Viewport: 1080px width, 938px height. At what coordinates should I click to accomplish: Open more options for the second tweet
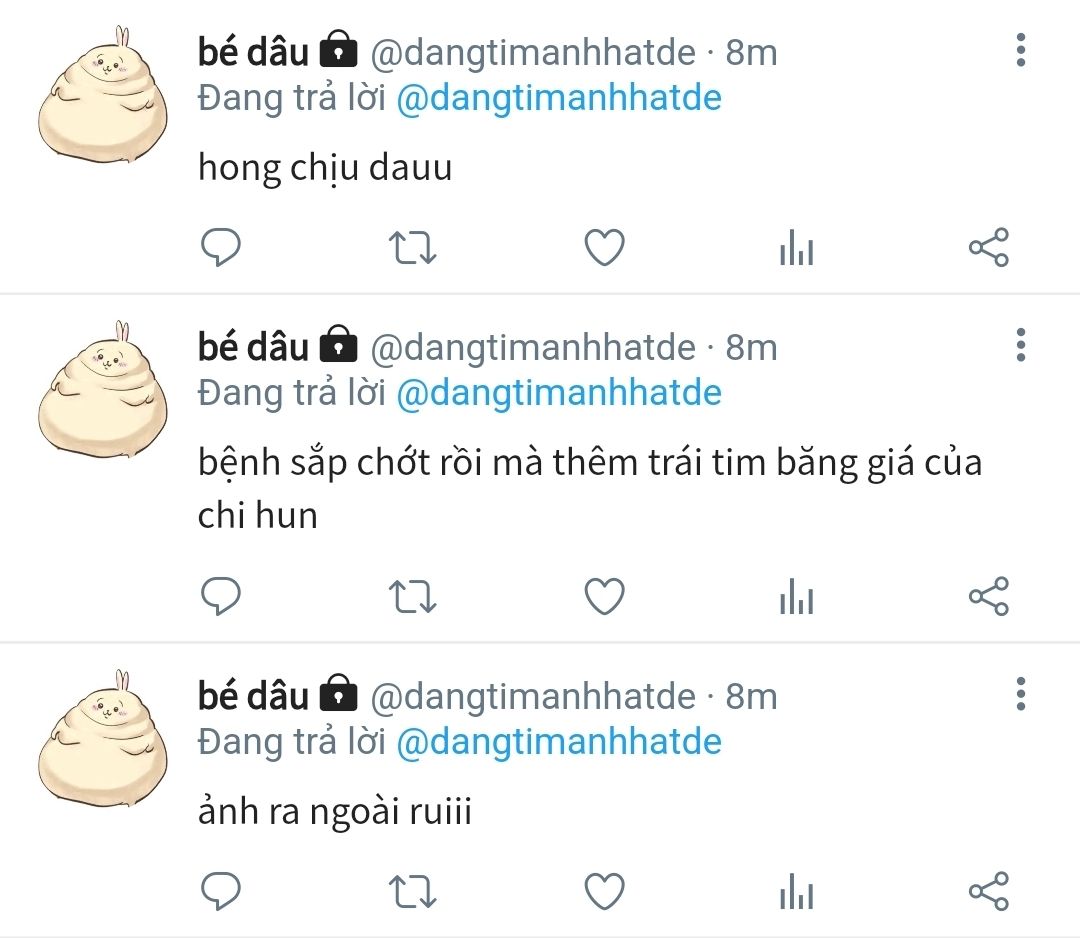pos(1021,344)
